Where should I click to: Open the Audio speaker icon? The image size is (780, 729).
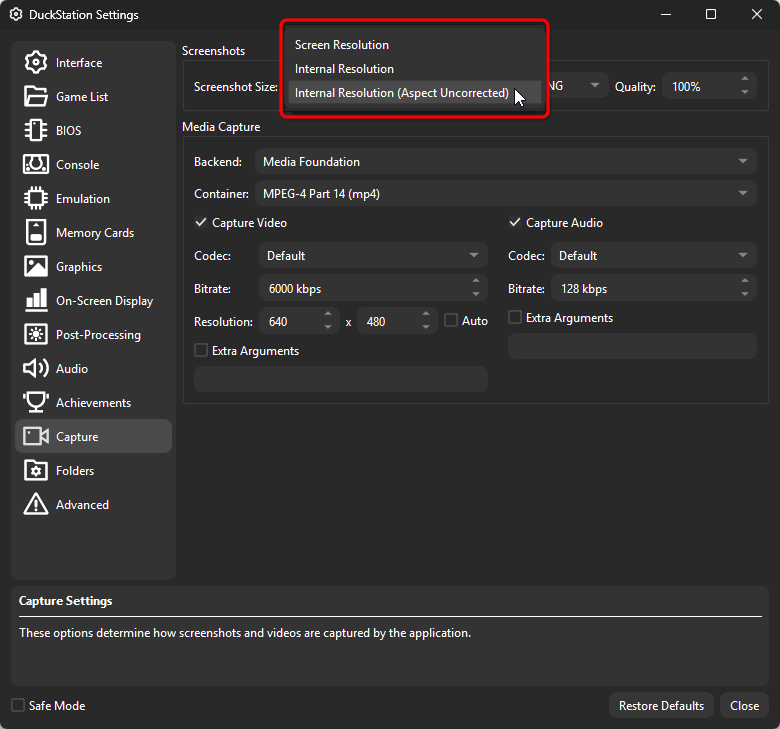36,369
